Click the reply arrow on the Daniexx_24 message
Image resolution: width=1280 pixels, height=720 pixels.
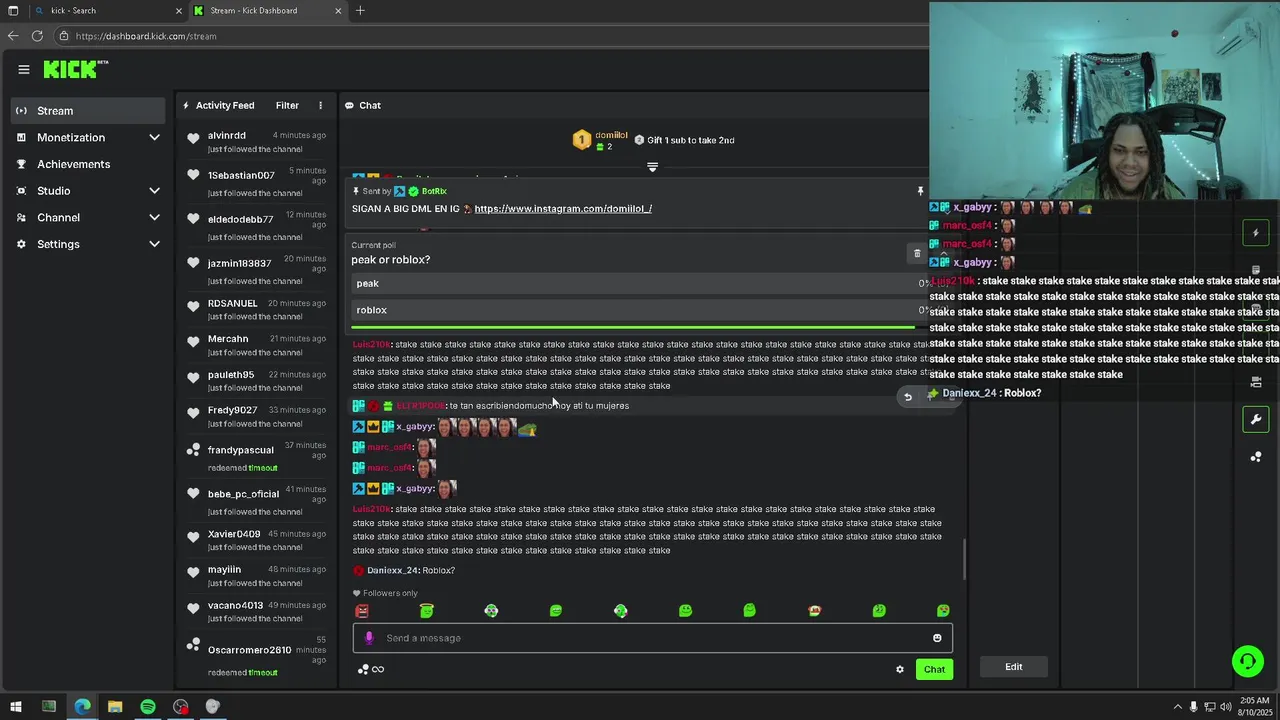[908, 397]
